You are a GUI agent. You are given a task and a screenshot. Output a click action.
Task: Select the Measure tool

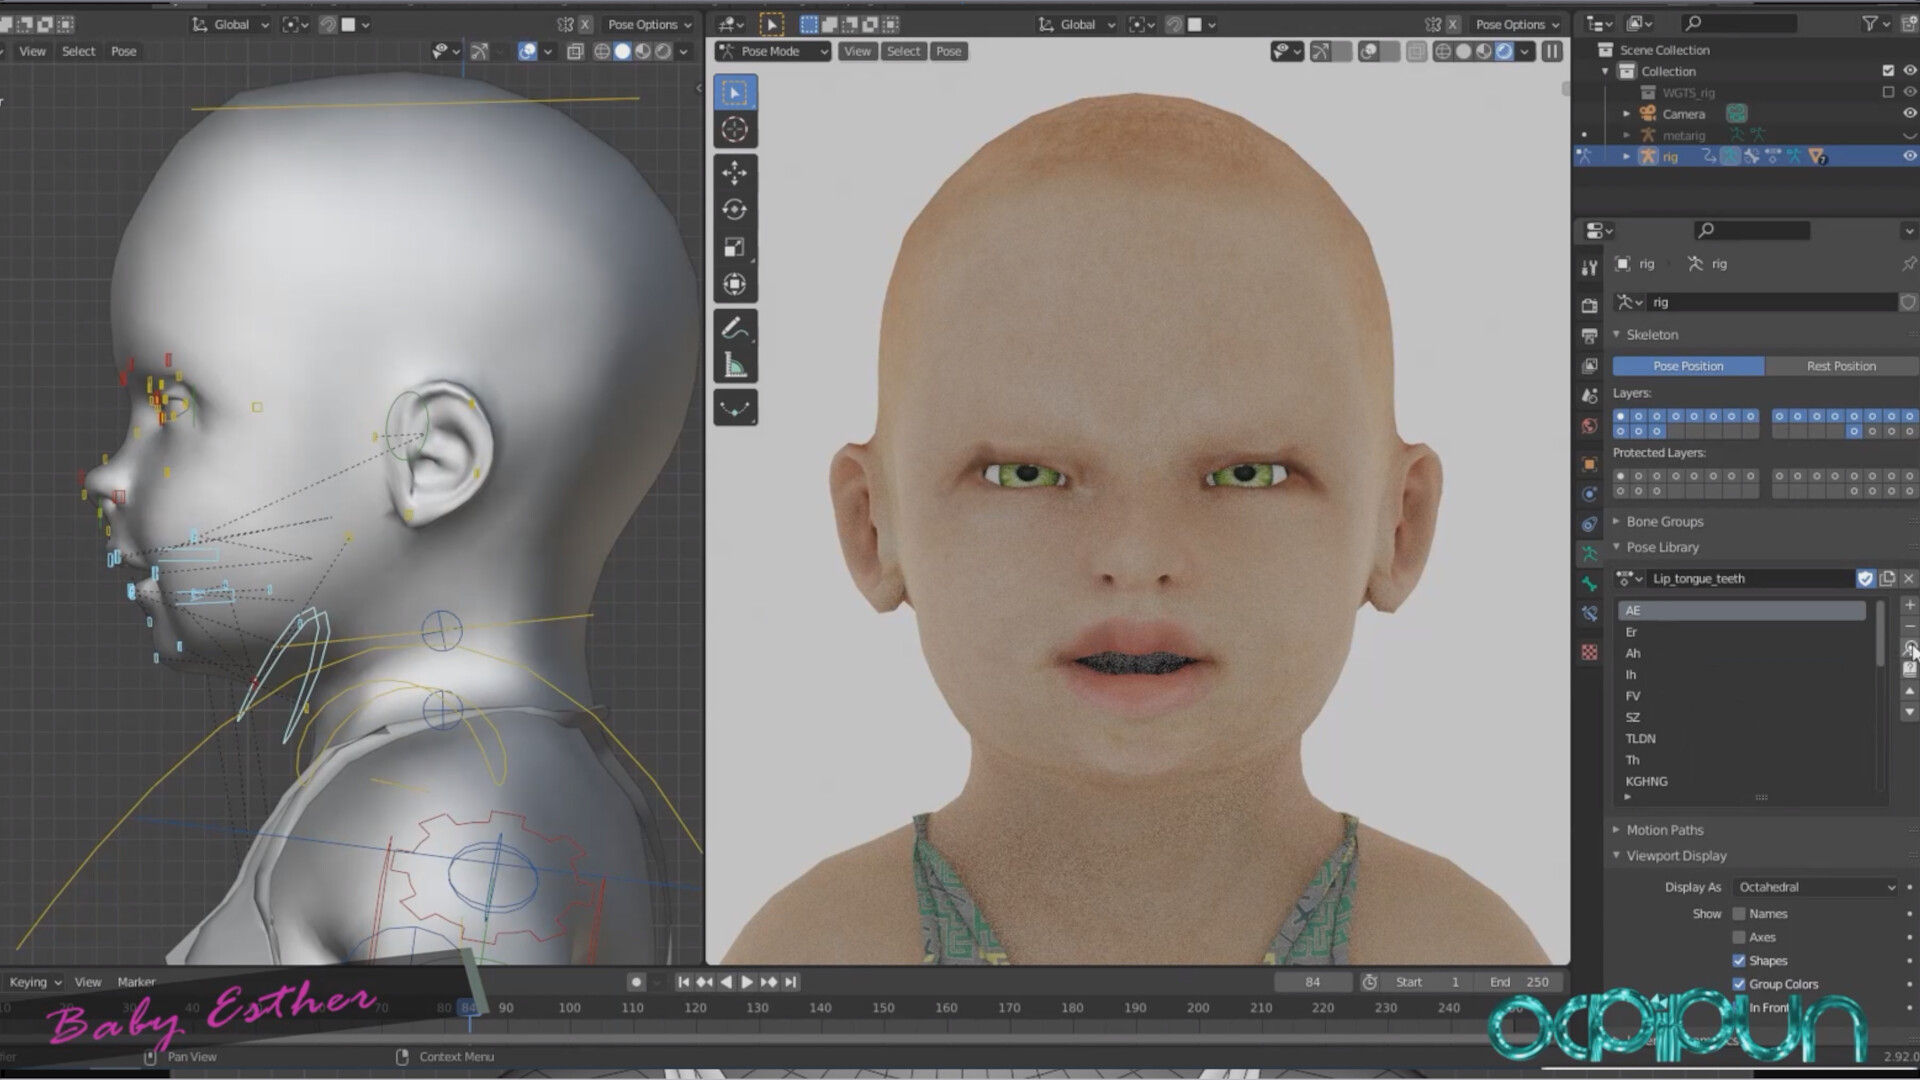(735, 364)
